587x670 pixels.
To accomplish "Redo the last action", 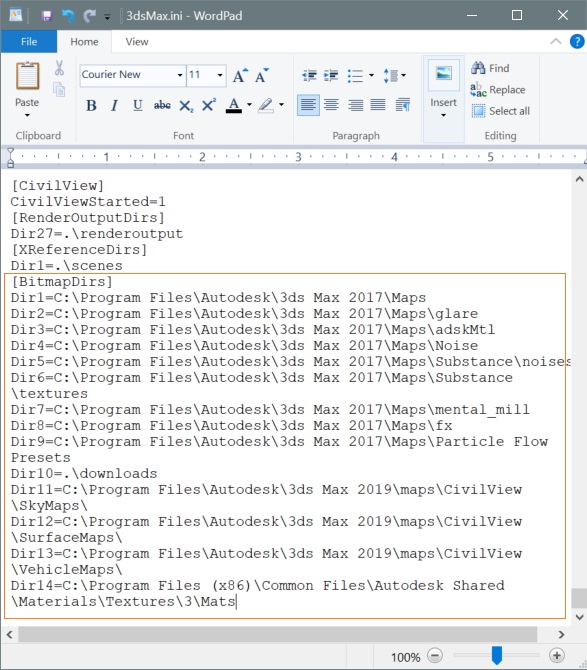I will point(89,16).
